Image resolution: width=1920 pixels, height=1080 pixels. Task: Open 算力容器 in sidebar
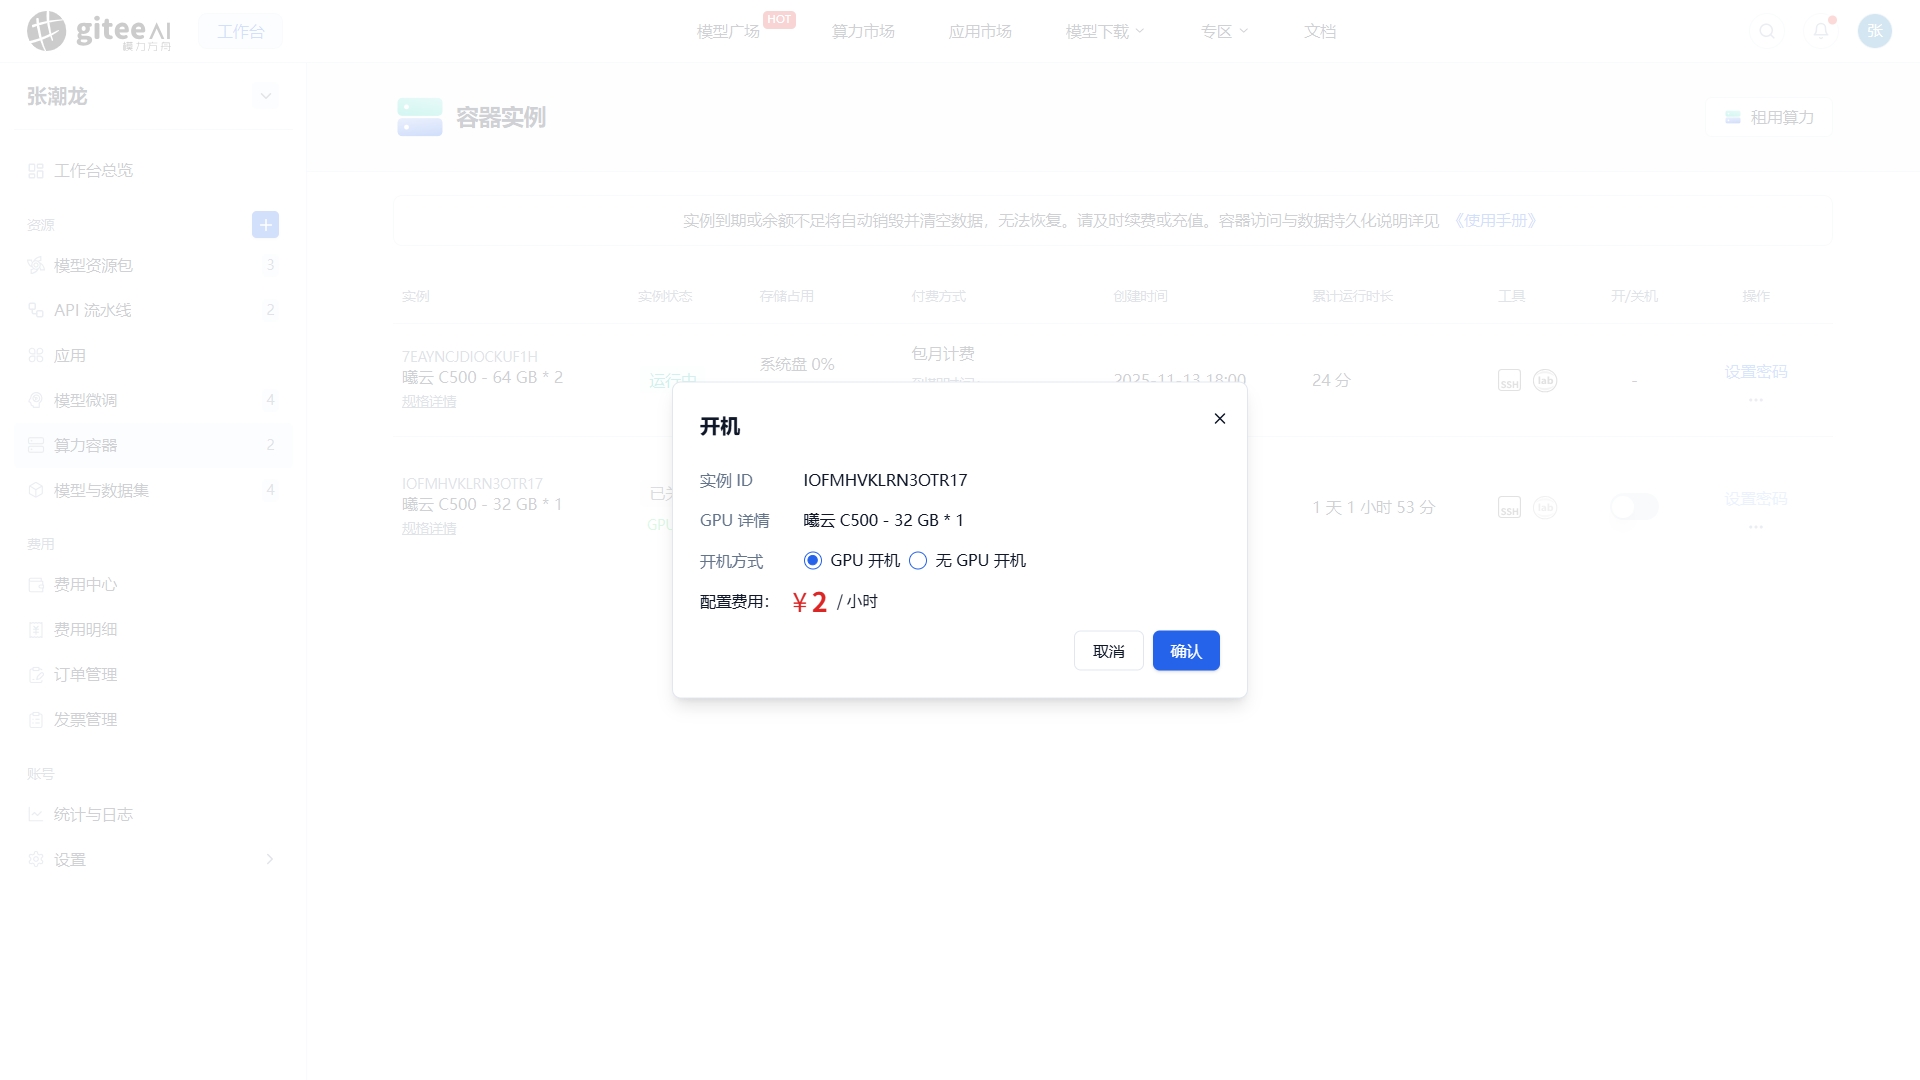click(x=152, y=445)
